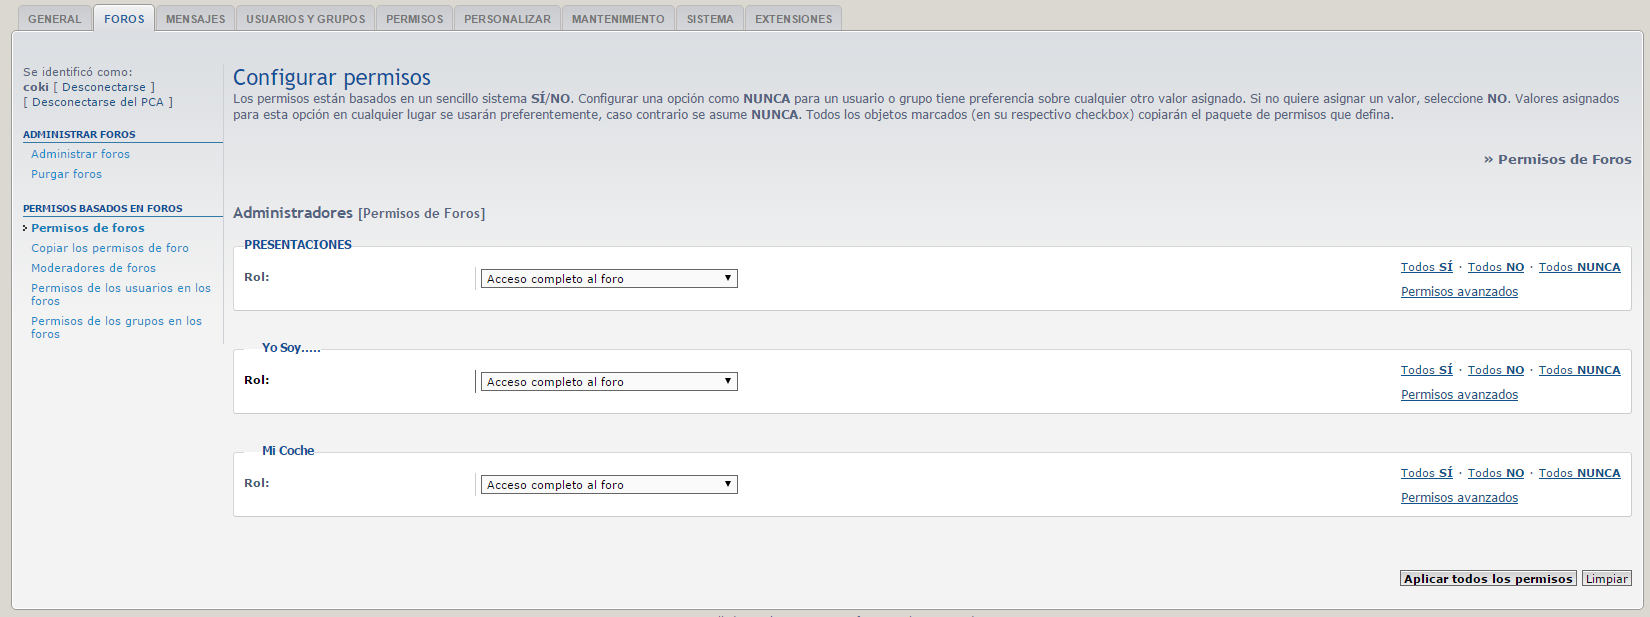Go to the EXTENSIONES tab
Viewport: 1650px width, 617px height.
[x=793, y=19]
